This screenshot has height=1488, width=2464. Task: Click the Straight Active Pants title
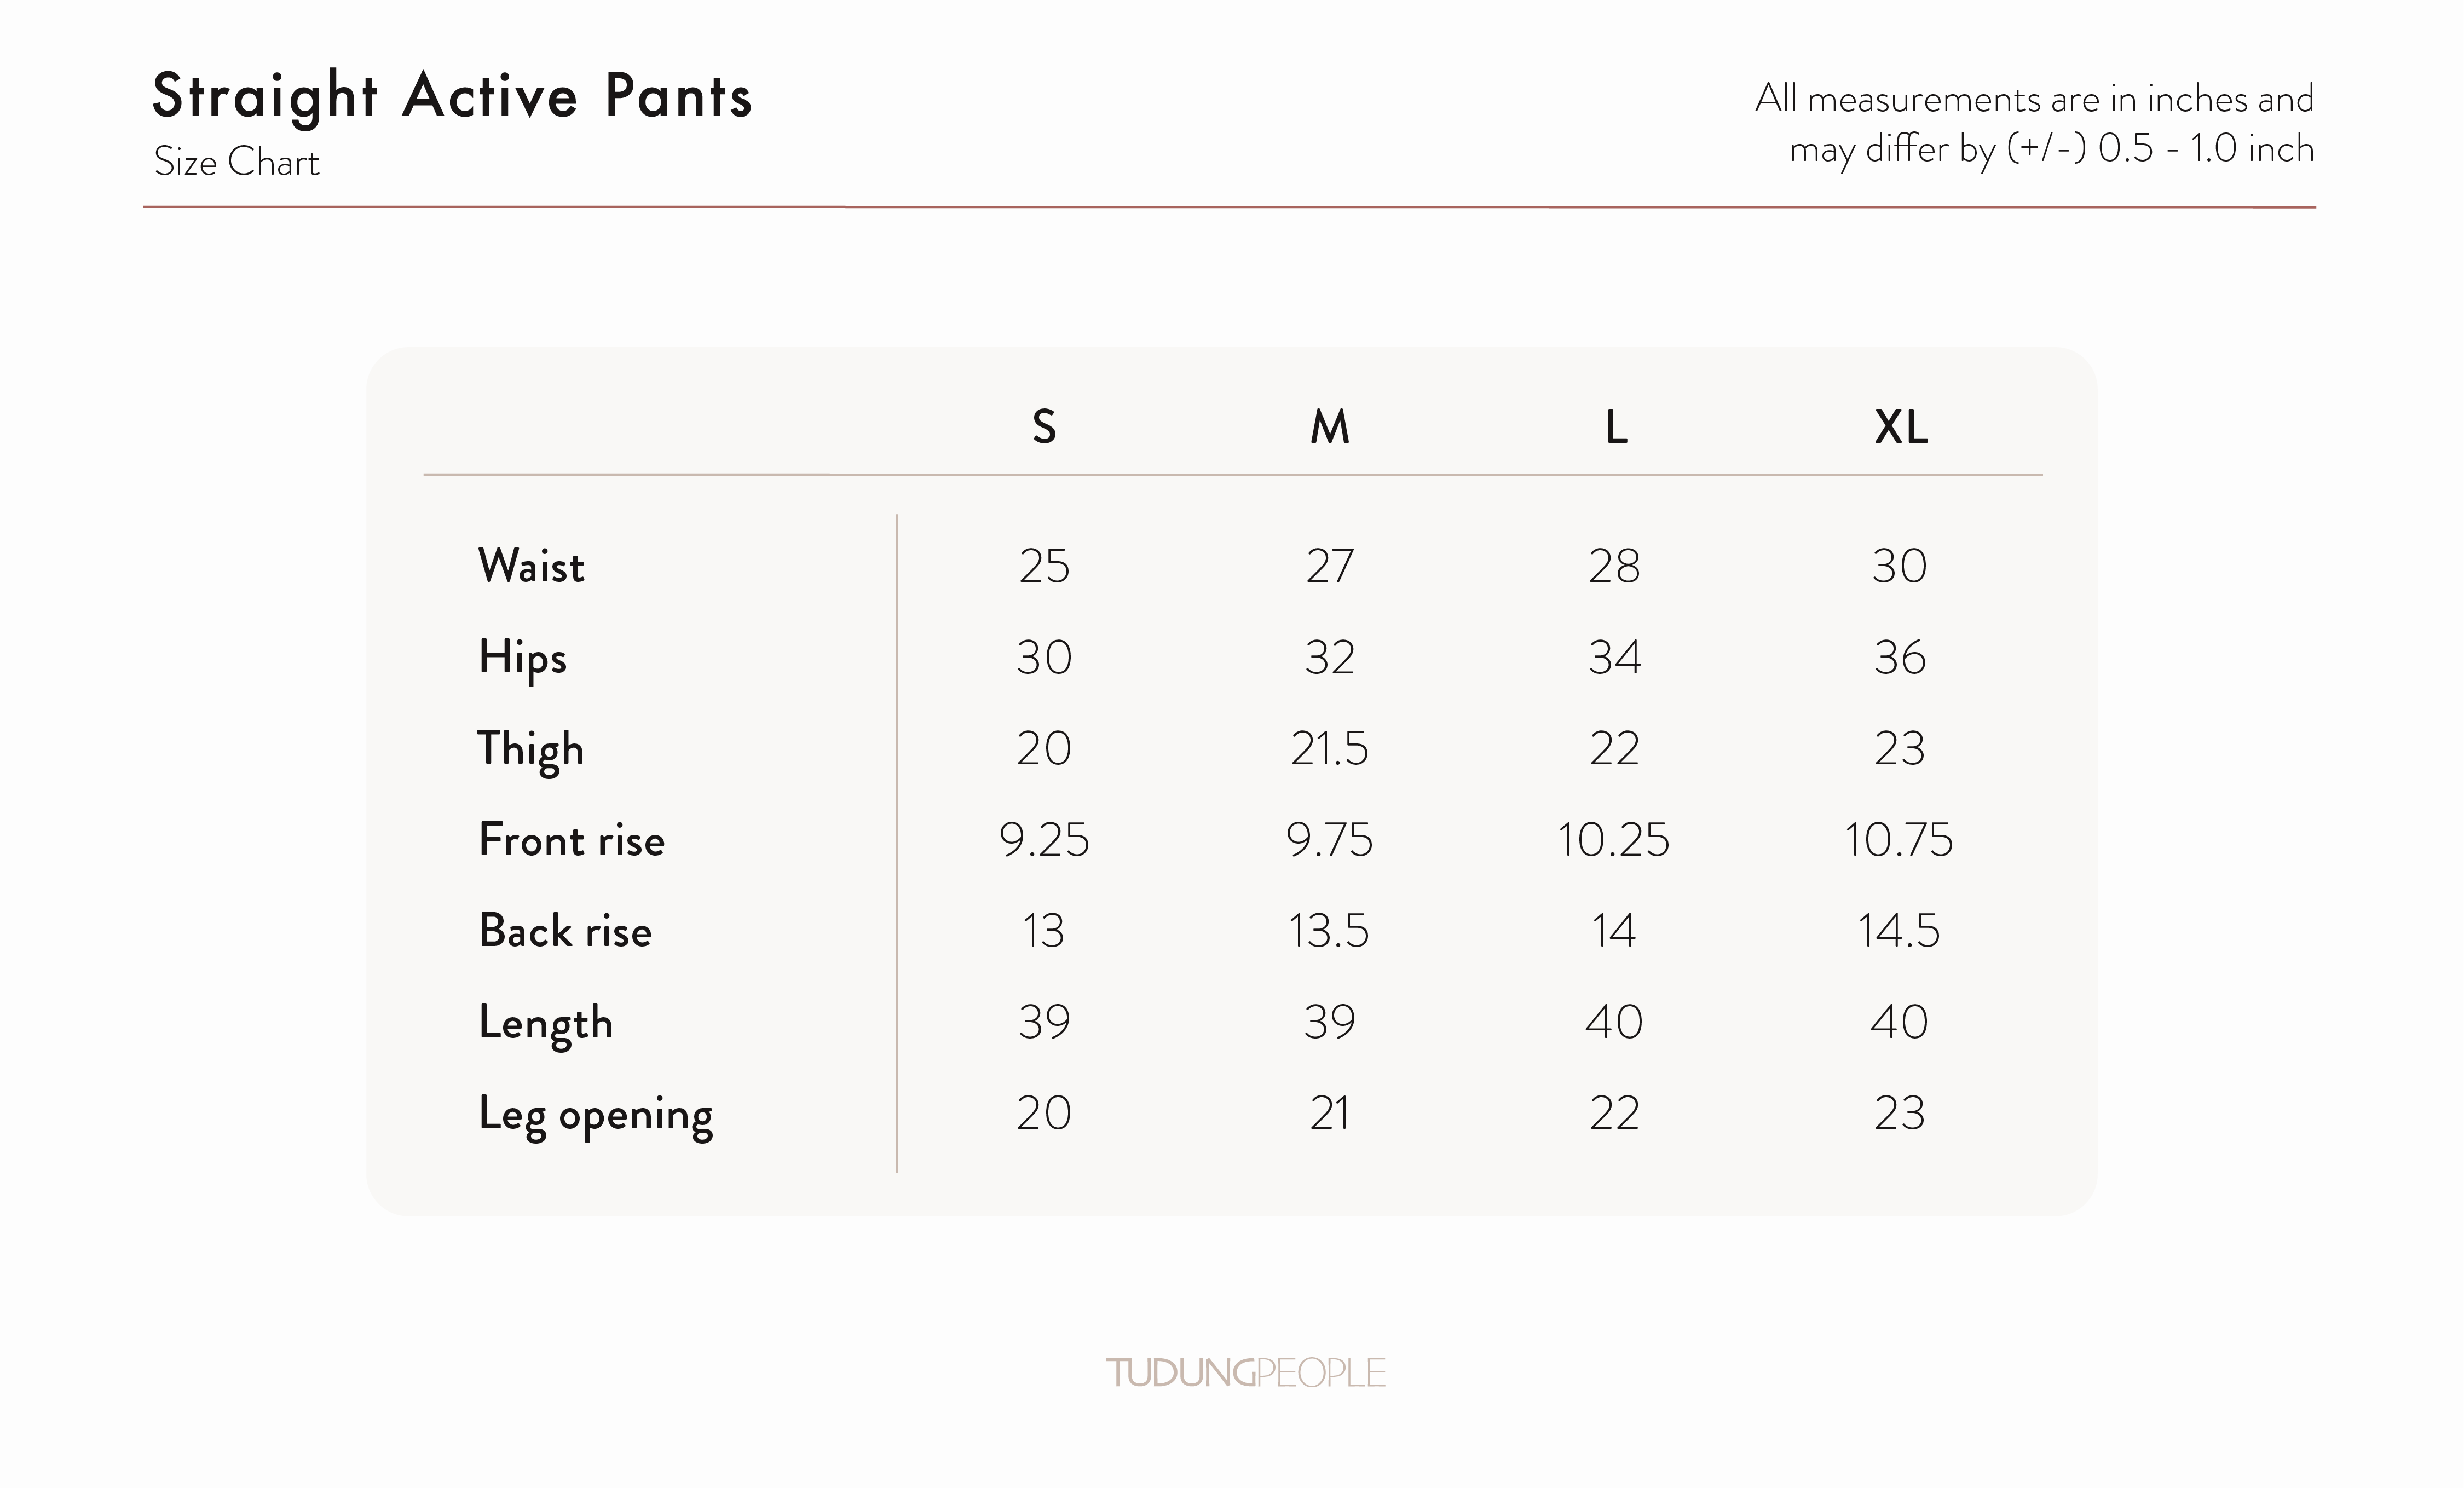pos(452,98)
